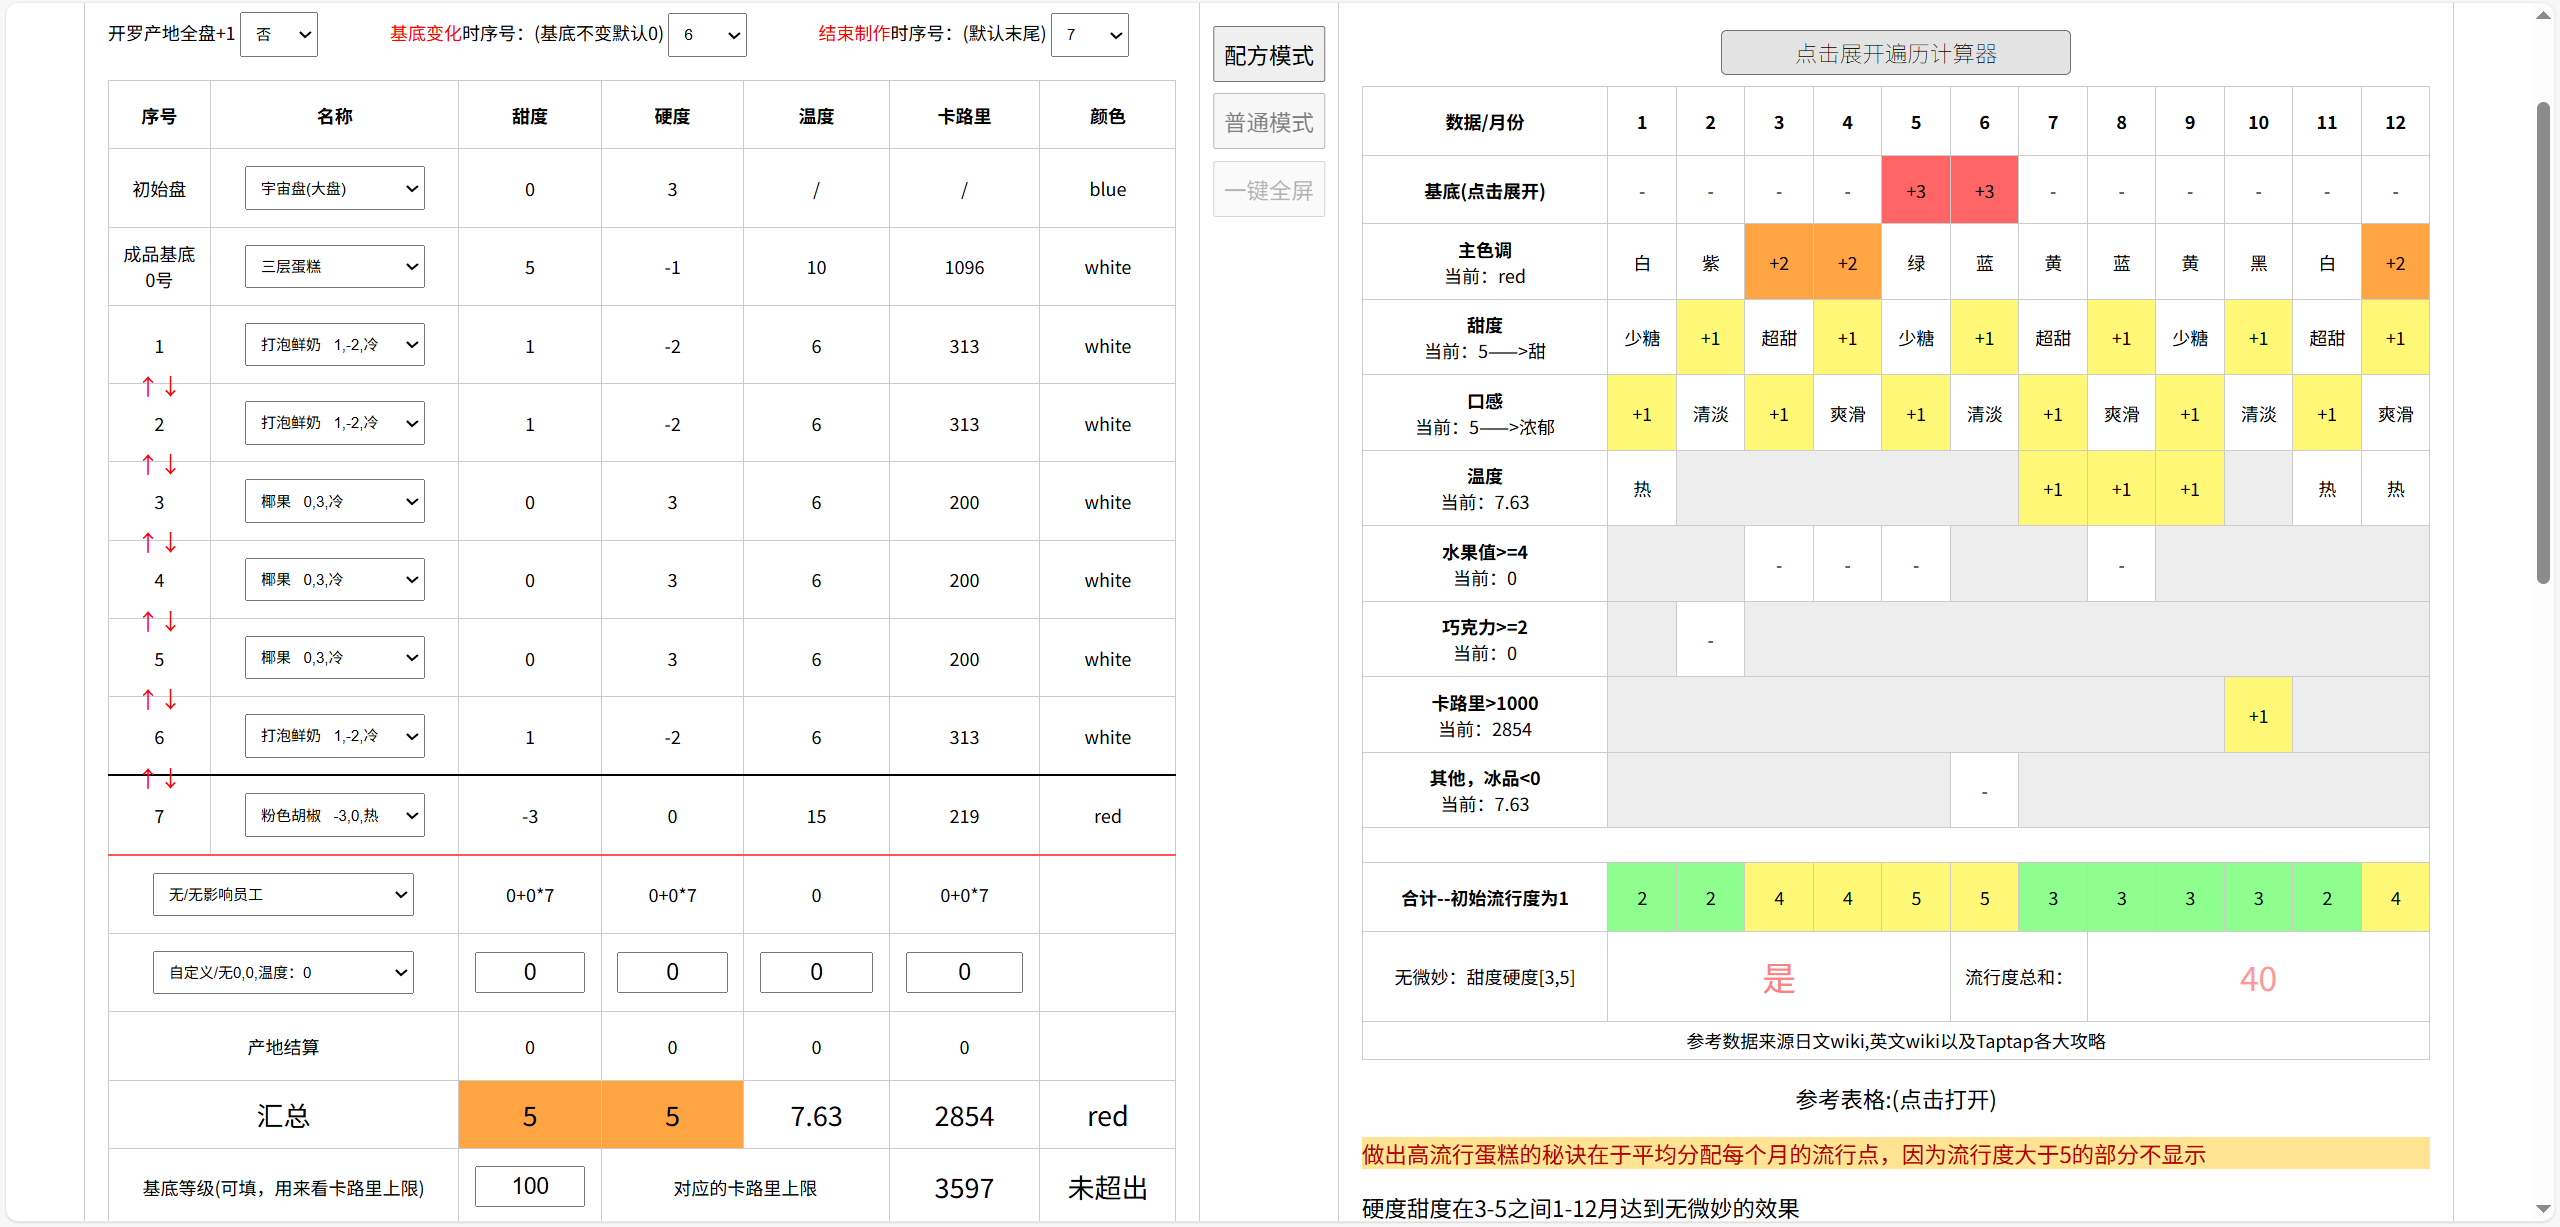Image resolution: width=2560 pixels, height=1227 pixels.
Task: Click the red up arrow below row 4
Action: (148, 621)
